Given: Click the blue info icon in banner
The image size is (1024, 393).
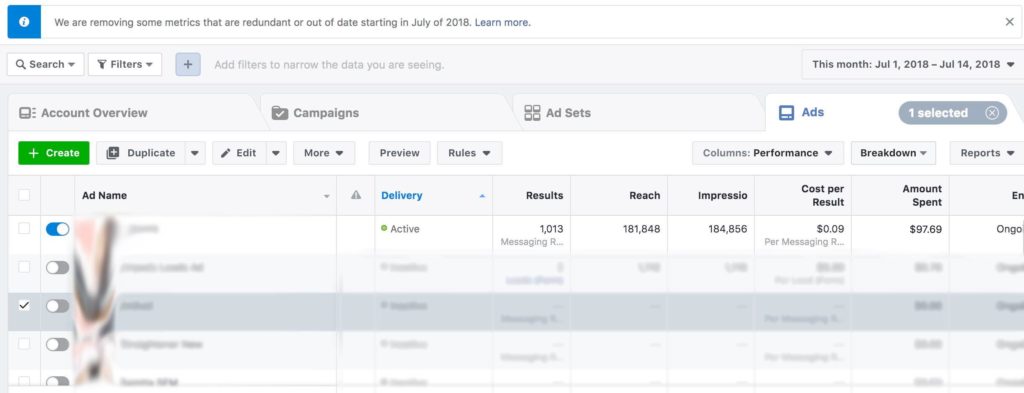Looking at the screenshot, I should coord(24,22).
